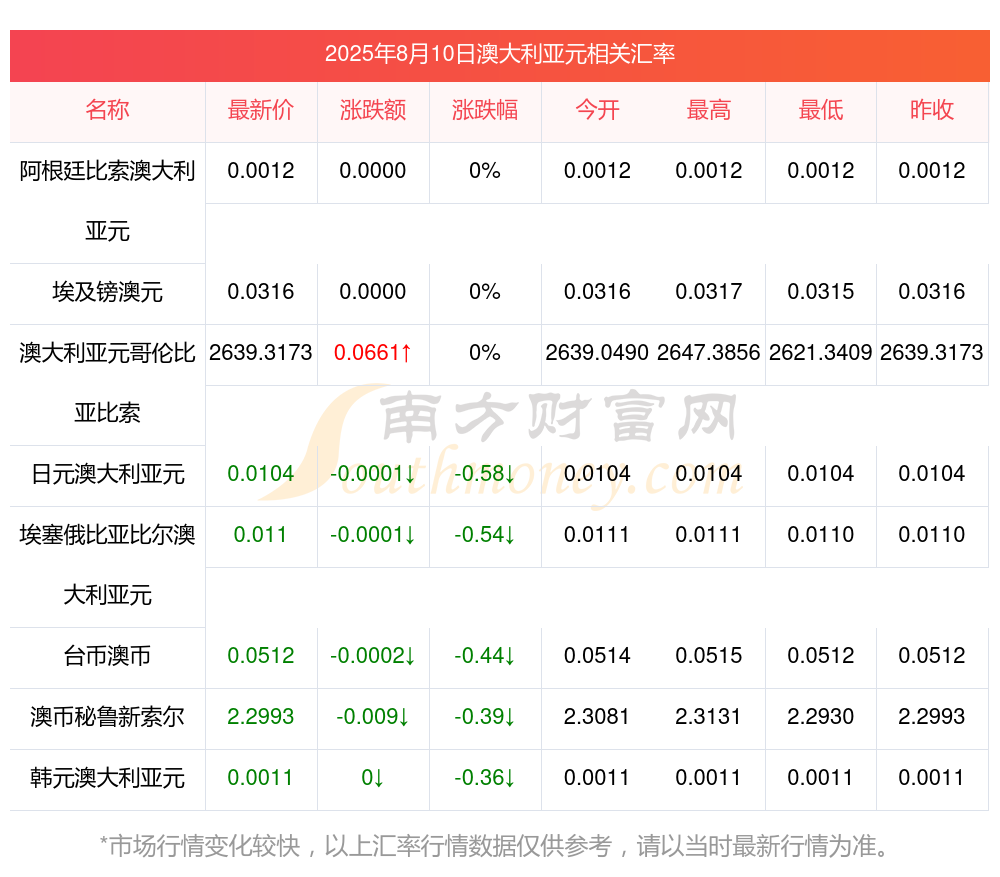The image size is (1000, 877).
Task: Click the low value 0.0315
Action: click(x=821, y=292)
